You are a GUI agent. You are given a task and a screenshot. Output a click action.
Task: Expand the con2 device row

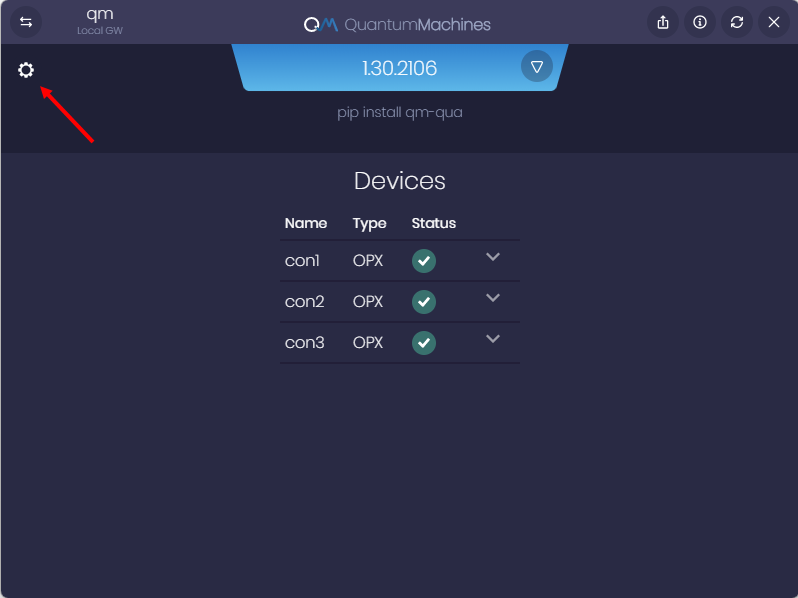(492, 298)
